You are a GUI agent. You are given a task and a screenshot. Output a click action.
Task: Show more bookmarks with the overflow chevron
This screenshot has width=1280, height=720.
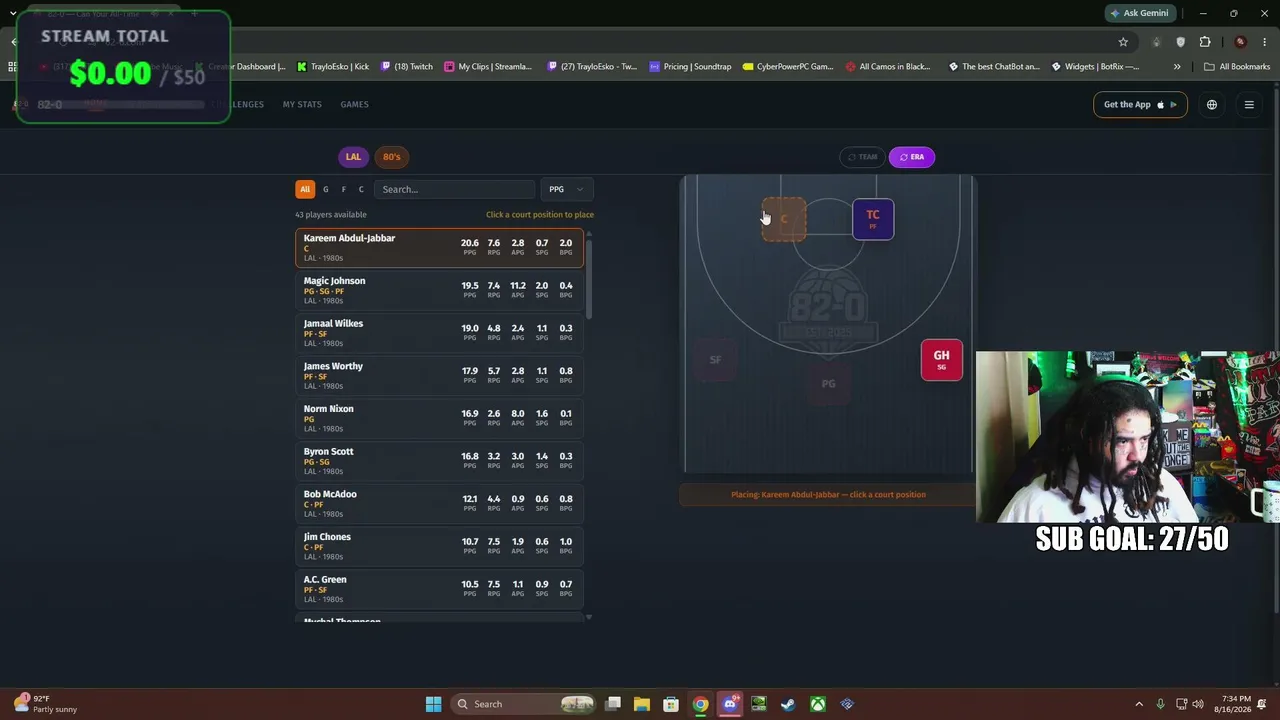point(1177,67)
